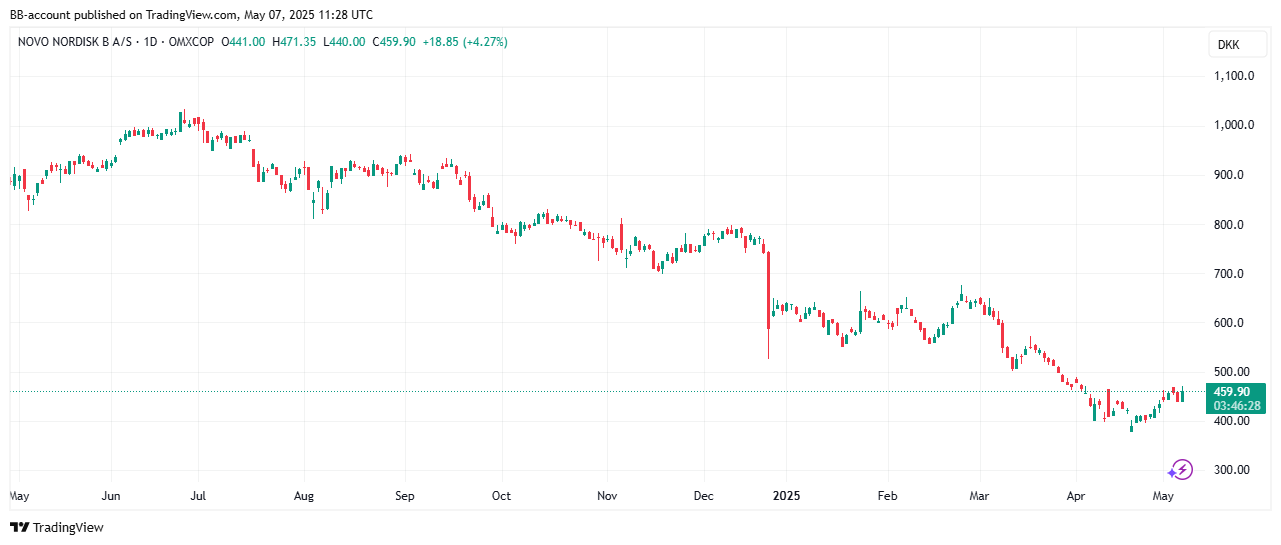The height and width of the screenshot is (545, 1281).
Task: Click the 2025 label on the time axis
Action: (x=786, y=496)
